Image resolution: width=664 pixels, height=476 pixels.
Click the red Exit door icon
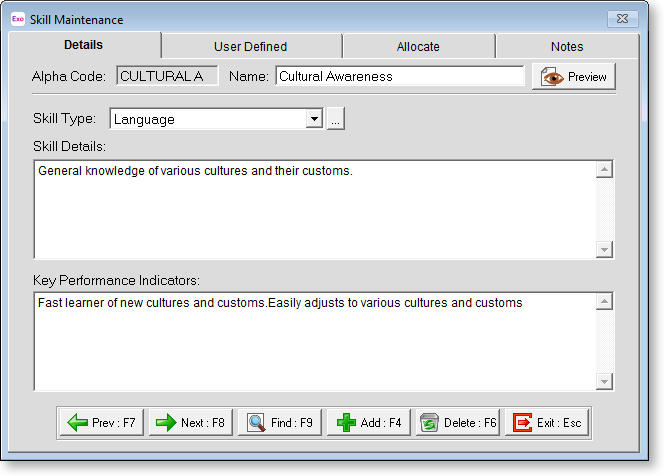(x=522, y=423)
